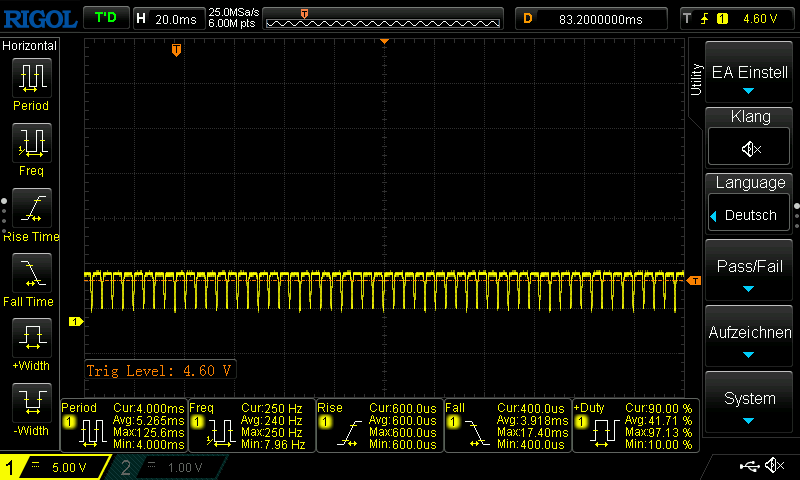Click the speaker mute icon in status bar
The width and height of the screenshot is (800, 480).
click(x=774, y=466)
